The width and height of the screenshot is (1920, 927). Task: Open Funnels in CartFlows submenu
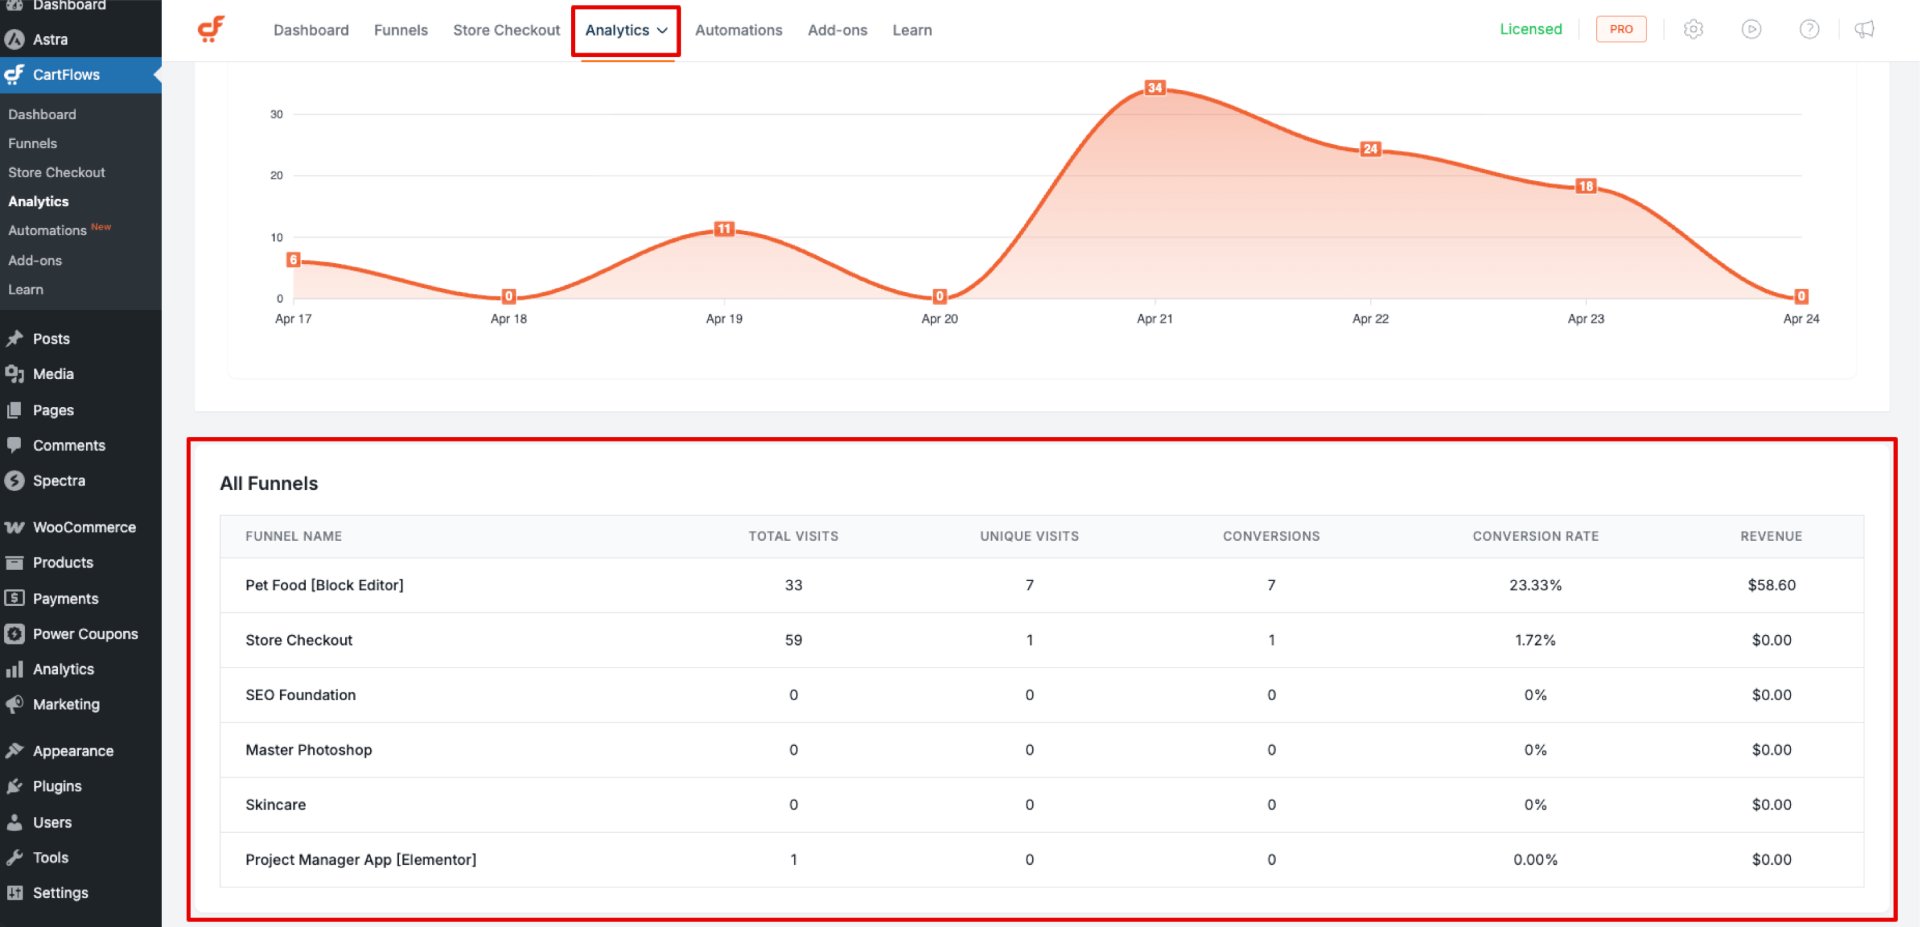coord(33,143)
